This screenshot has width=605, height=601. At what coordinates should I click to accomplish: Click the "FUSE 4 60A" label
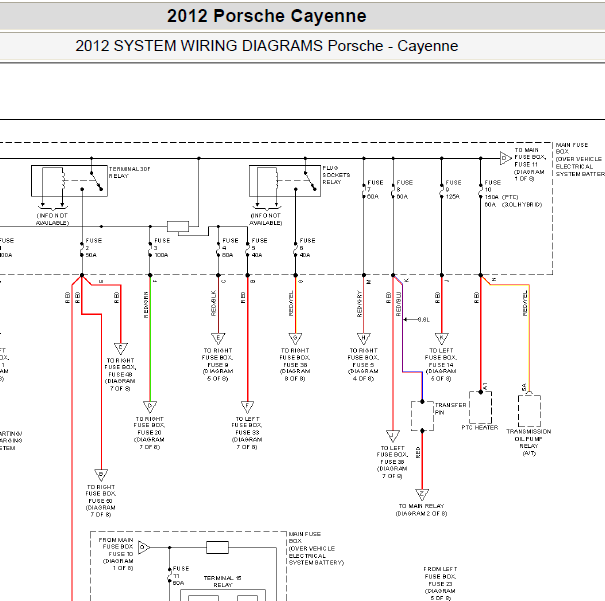(230, 248)
